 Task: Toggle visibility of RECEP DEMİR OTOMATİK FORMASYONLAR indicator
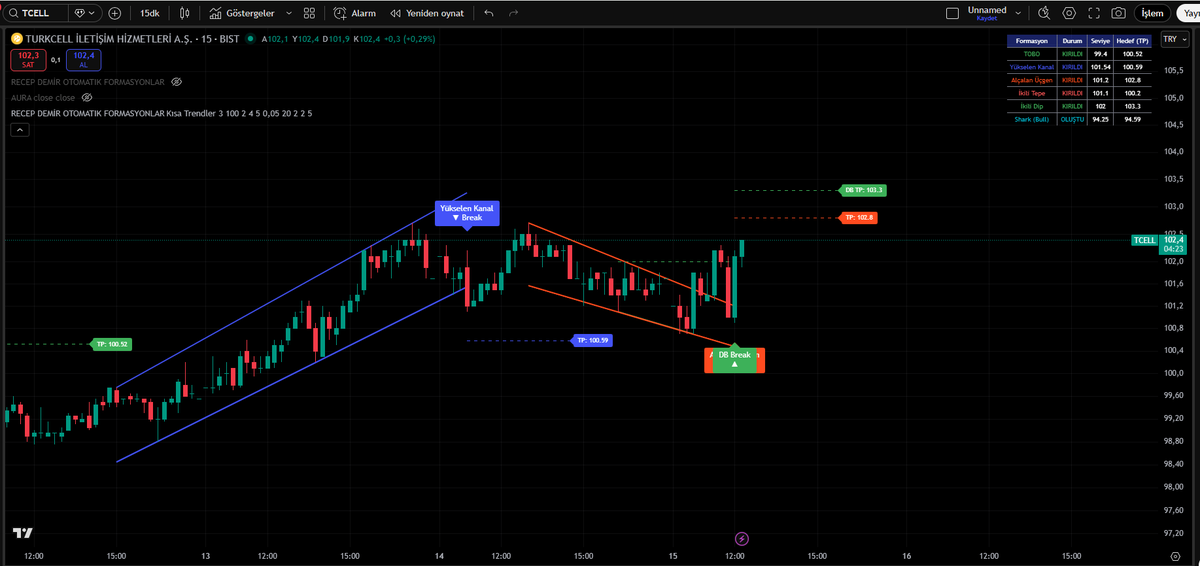177,82
